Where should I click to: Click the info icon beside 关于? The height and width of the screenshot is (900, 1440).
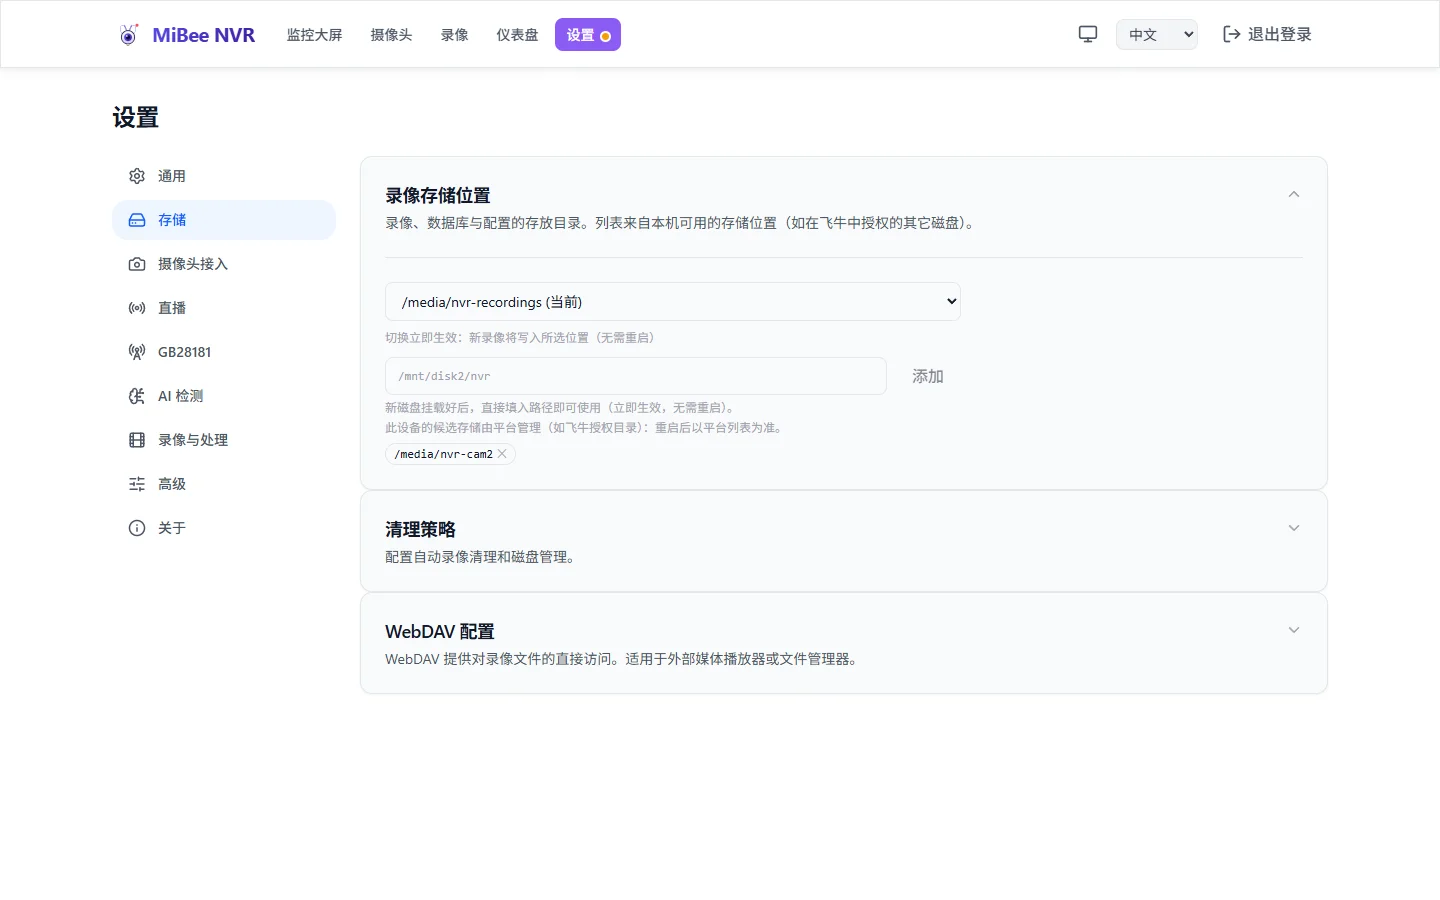point(137,528)
